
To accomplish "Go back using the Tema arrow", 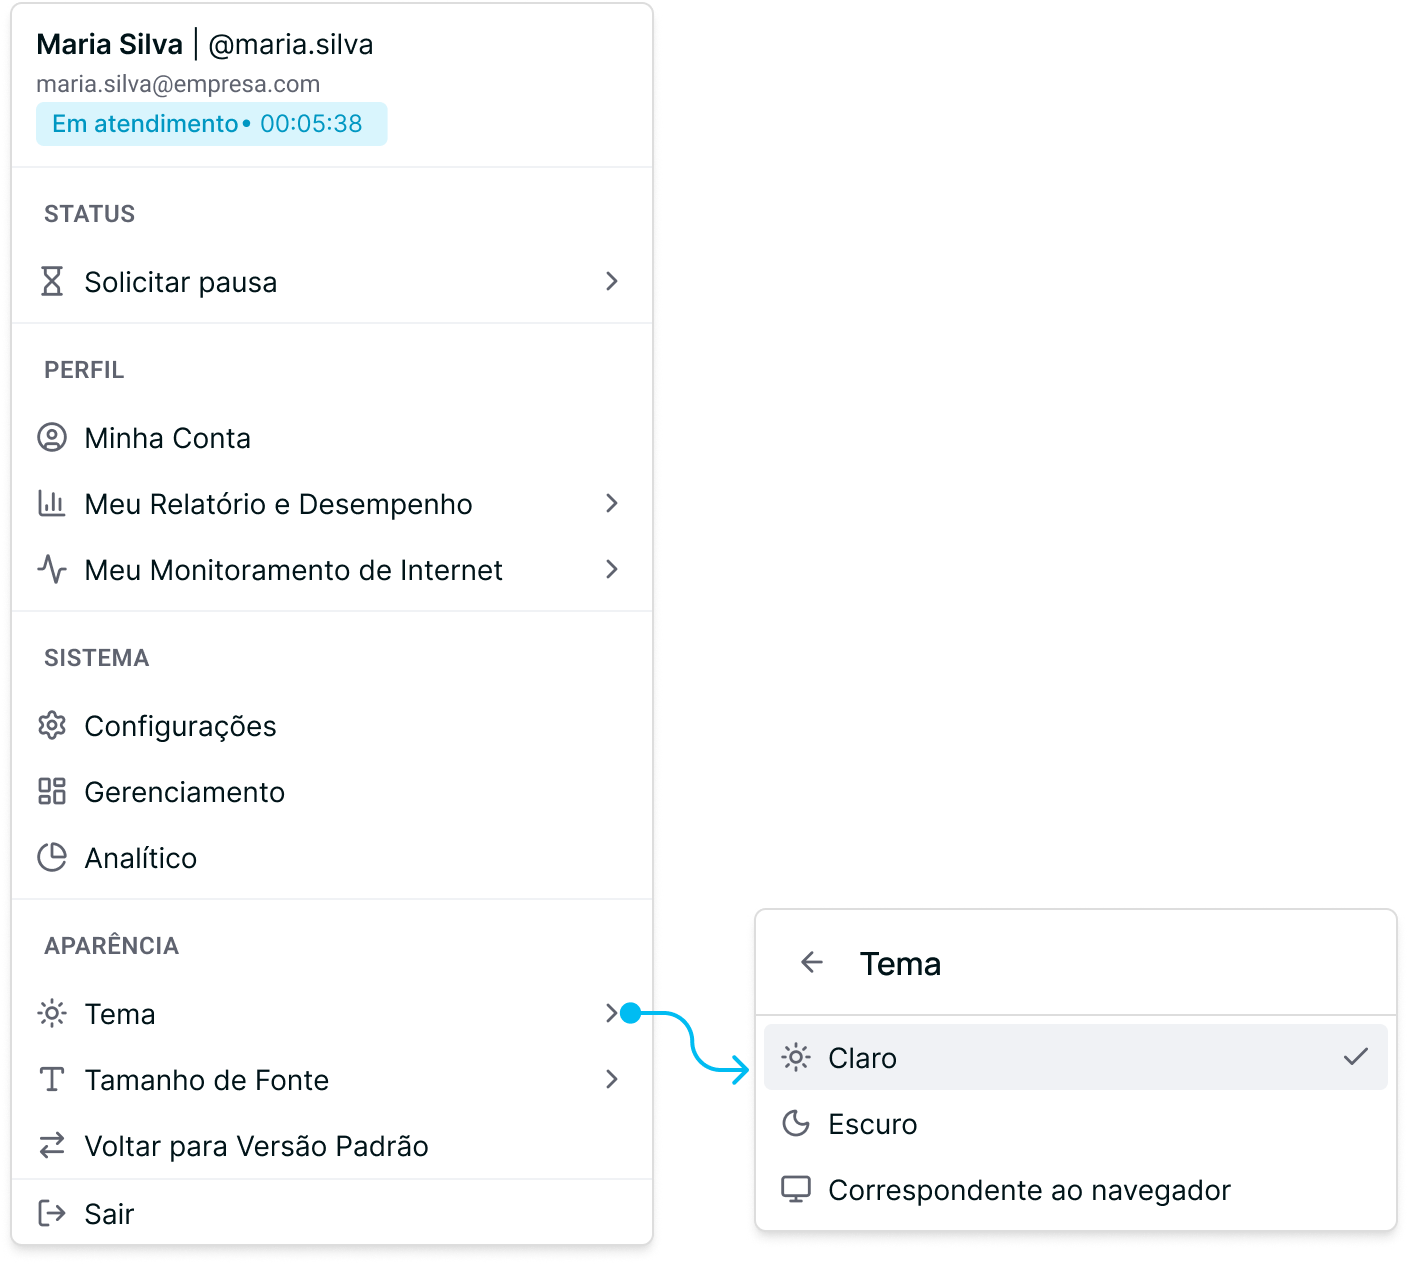I will point(812,962).
